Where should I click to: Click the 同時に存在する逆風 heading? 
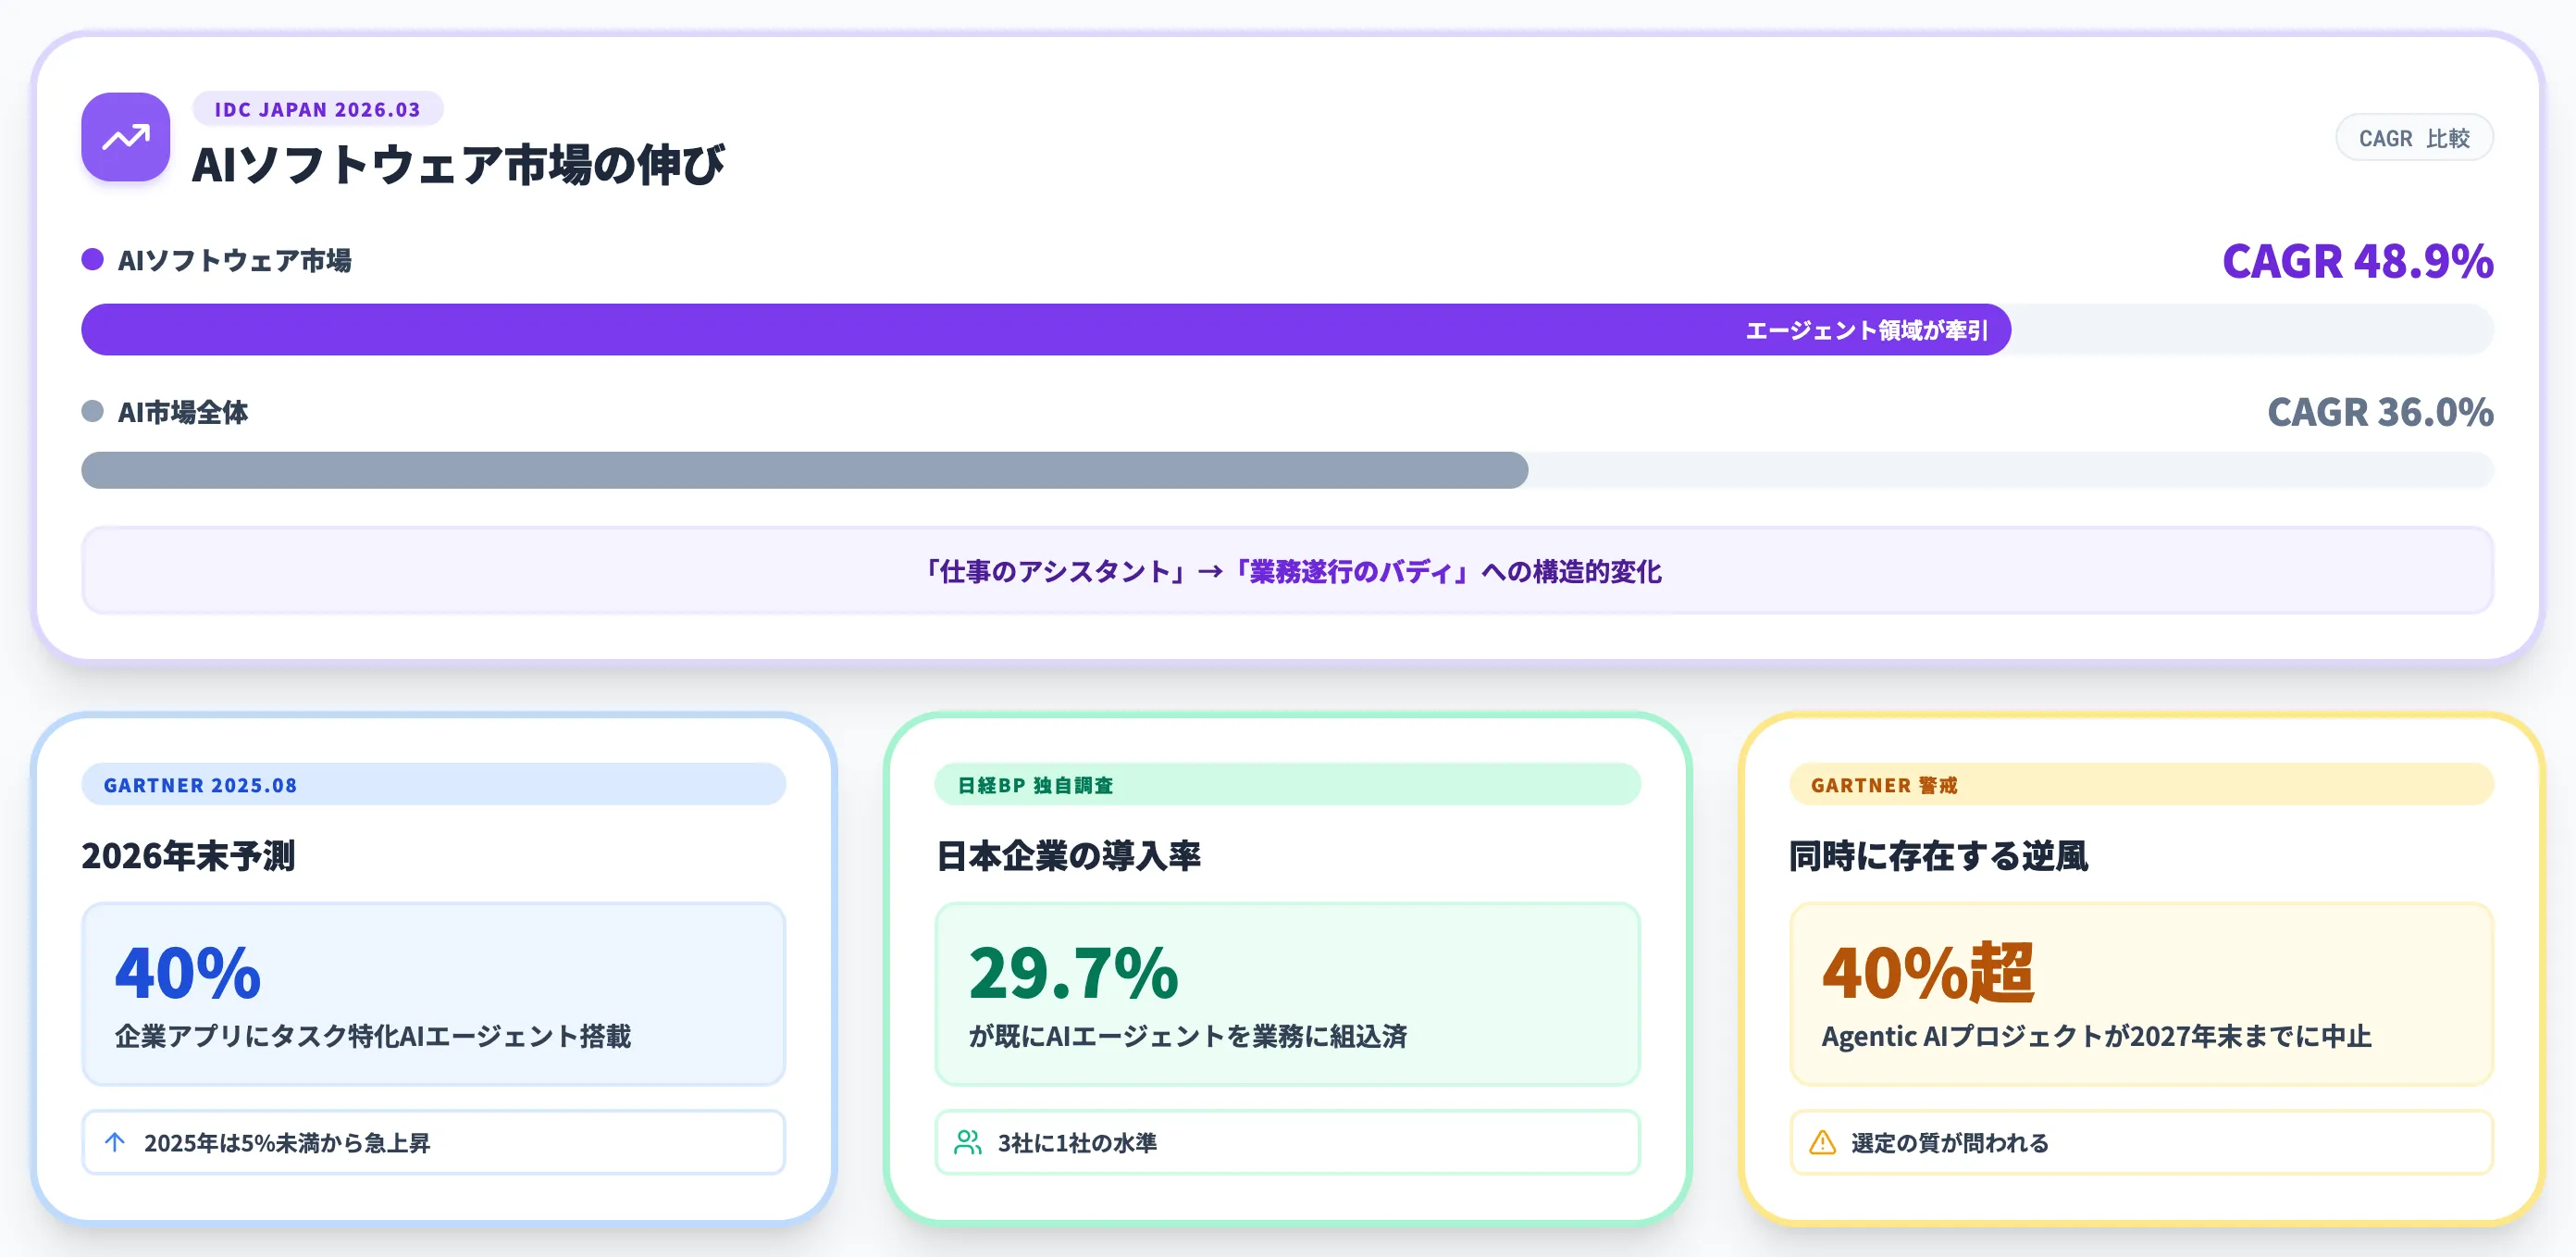tap(1938, 856)
